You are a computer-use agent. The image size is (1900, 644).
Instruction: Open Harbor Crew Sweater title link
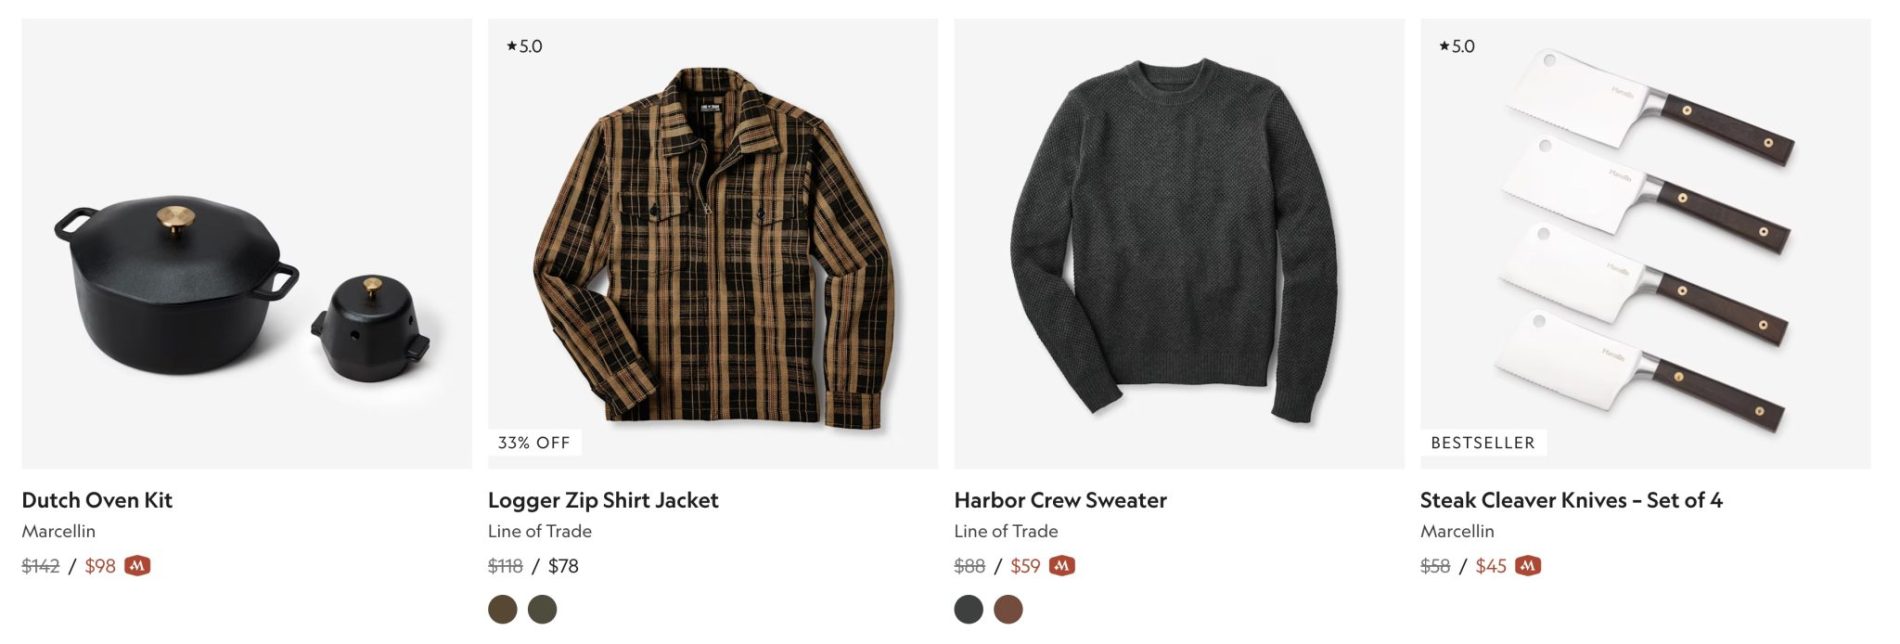coord(1060,500)
